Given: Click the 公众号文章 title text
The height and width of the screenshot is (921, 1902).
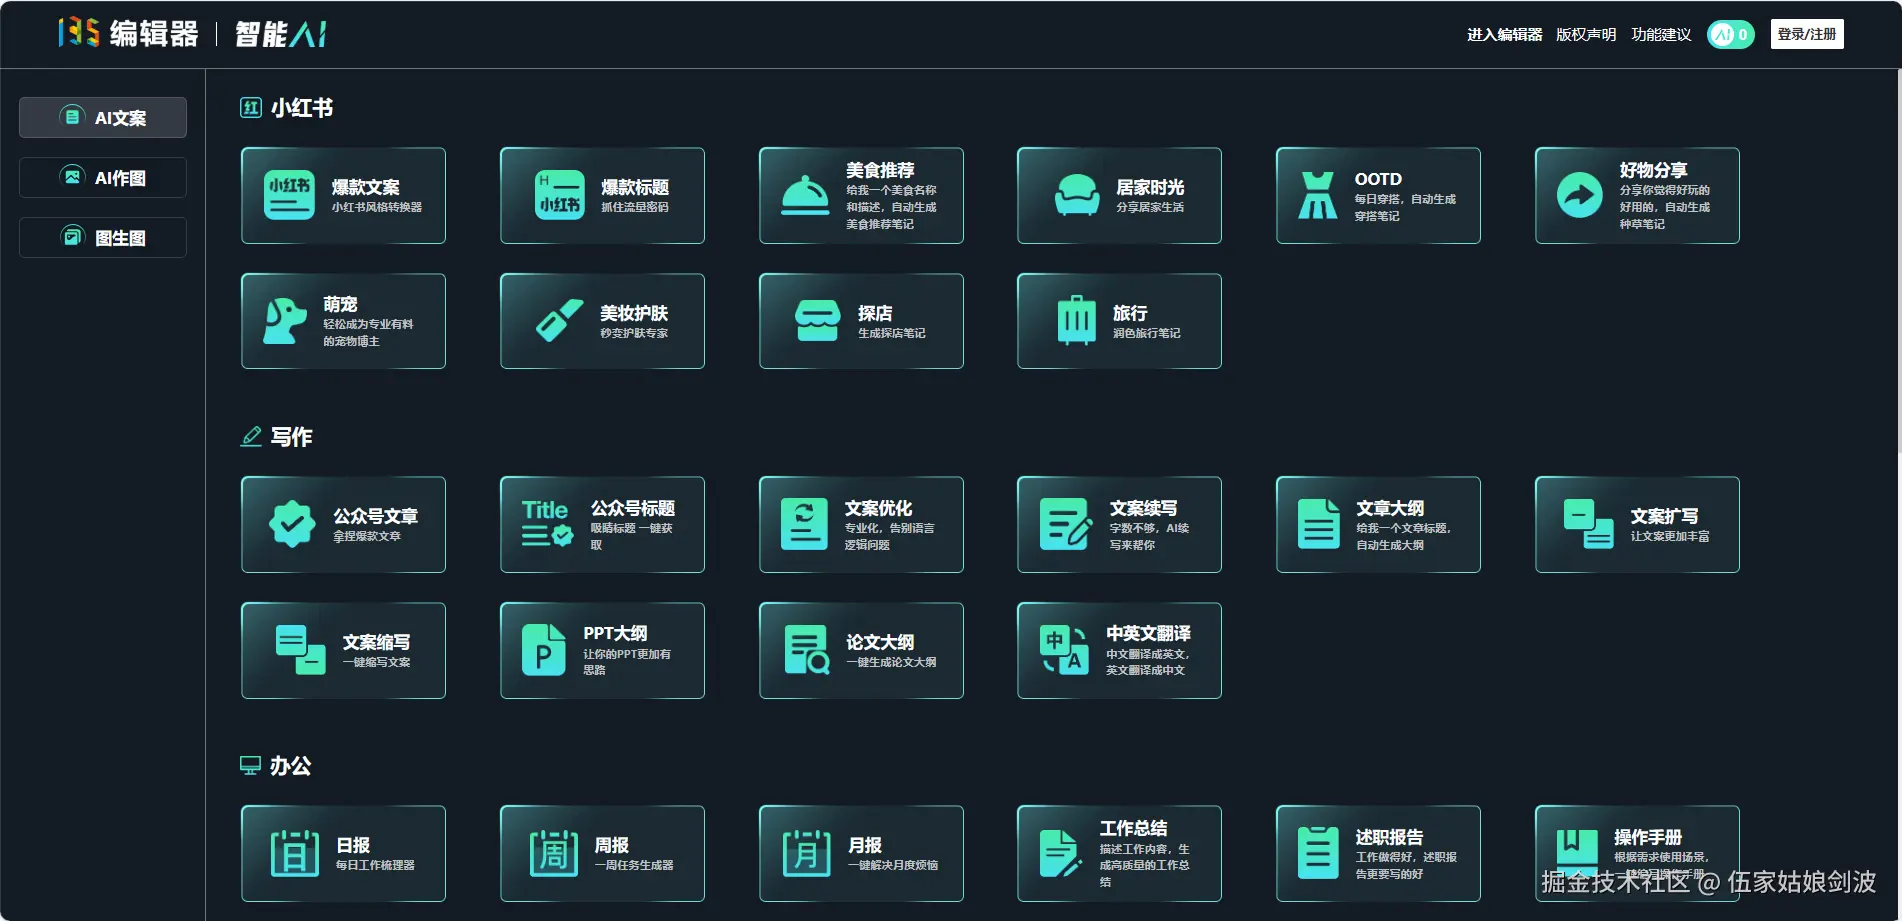Looking at the screenshot, I should coord(375,516).
